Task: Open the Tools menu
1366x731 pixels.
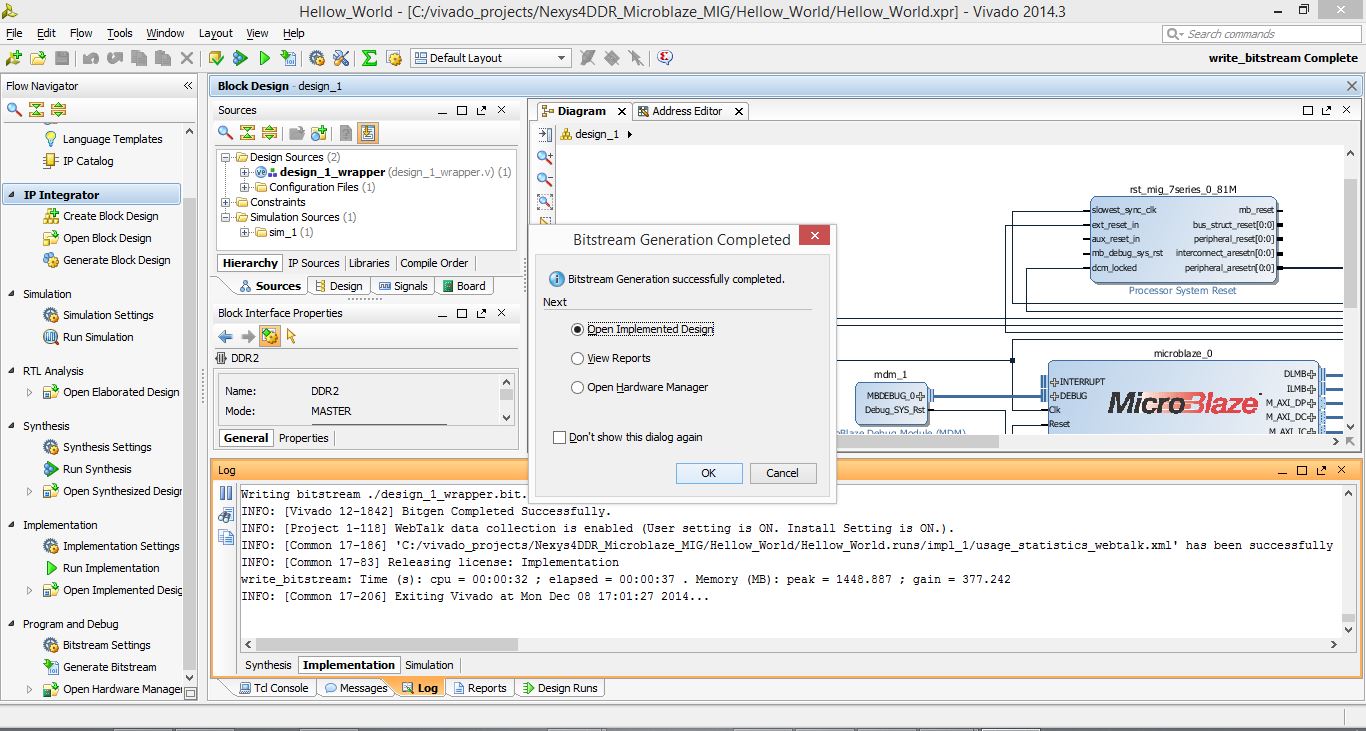Action: tap(120, 33)
